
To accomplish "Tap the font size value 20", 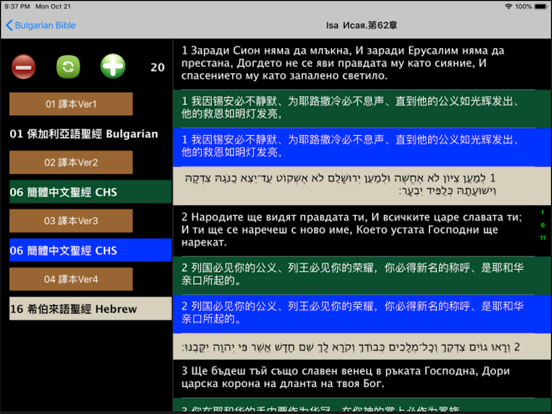I will 157,67.
